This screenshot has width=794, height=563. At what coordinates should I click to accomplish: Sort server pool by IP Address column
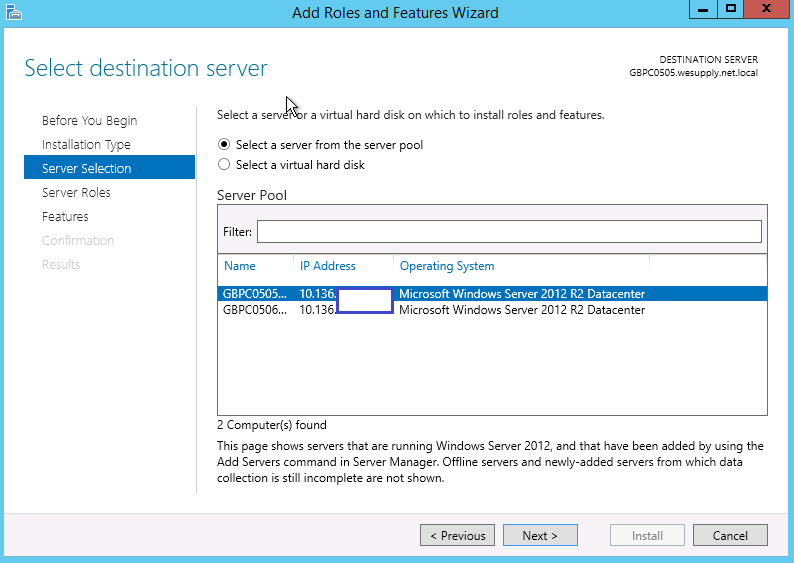328,266
